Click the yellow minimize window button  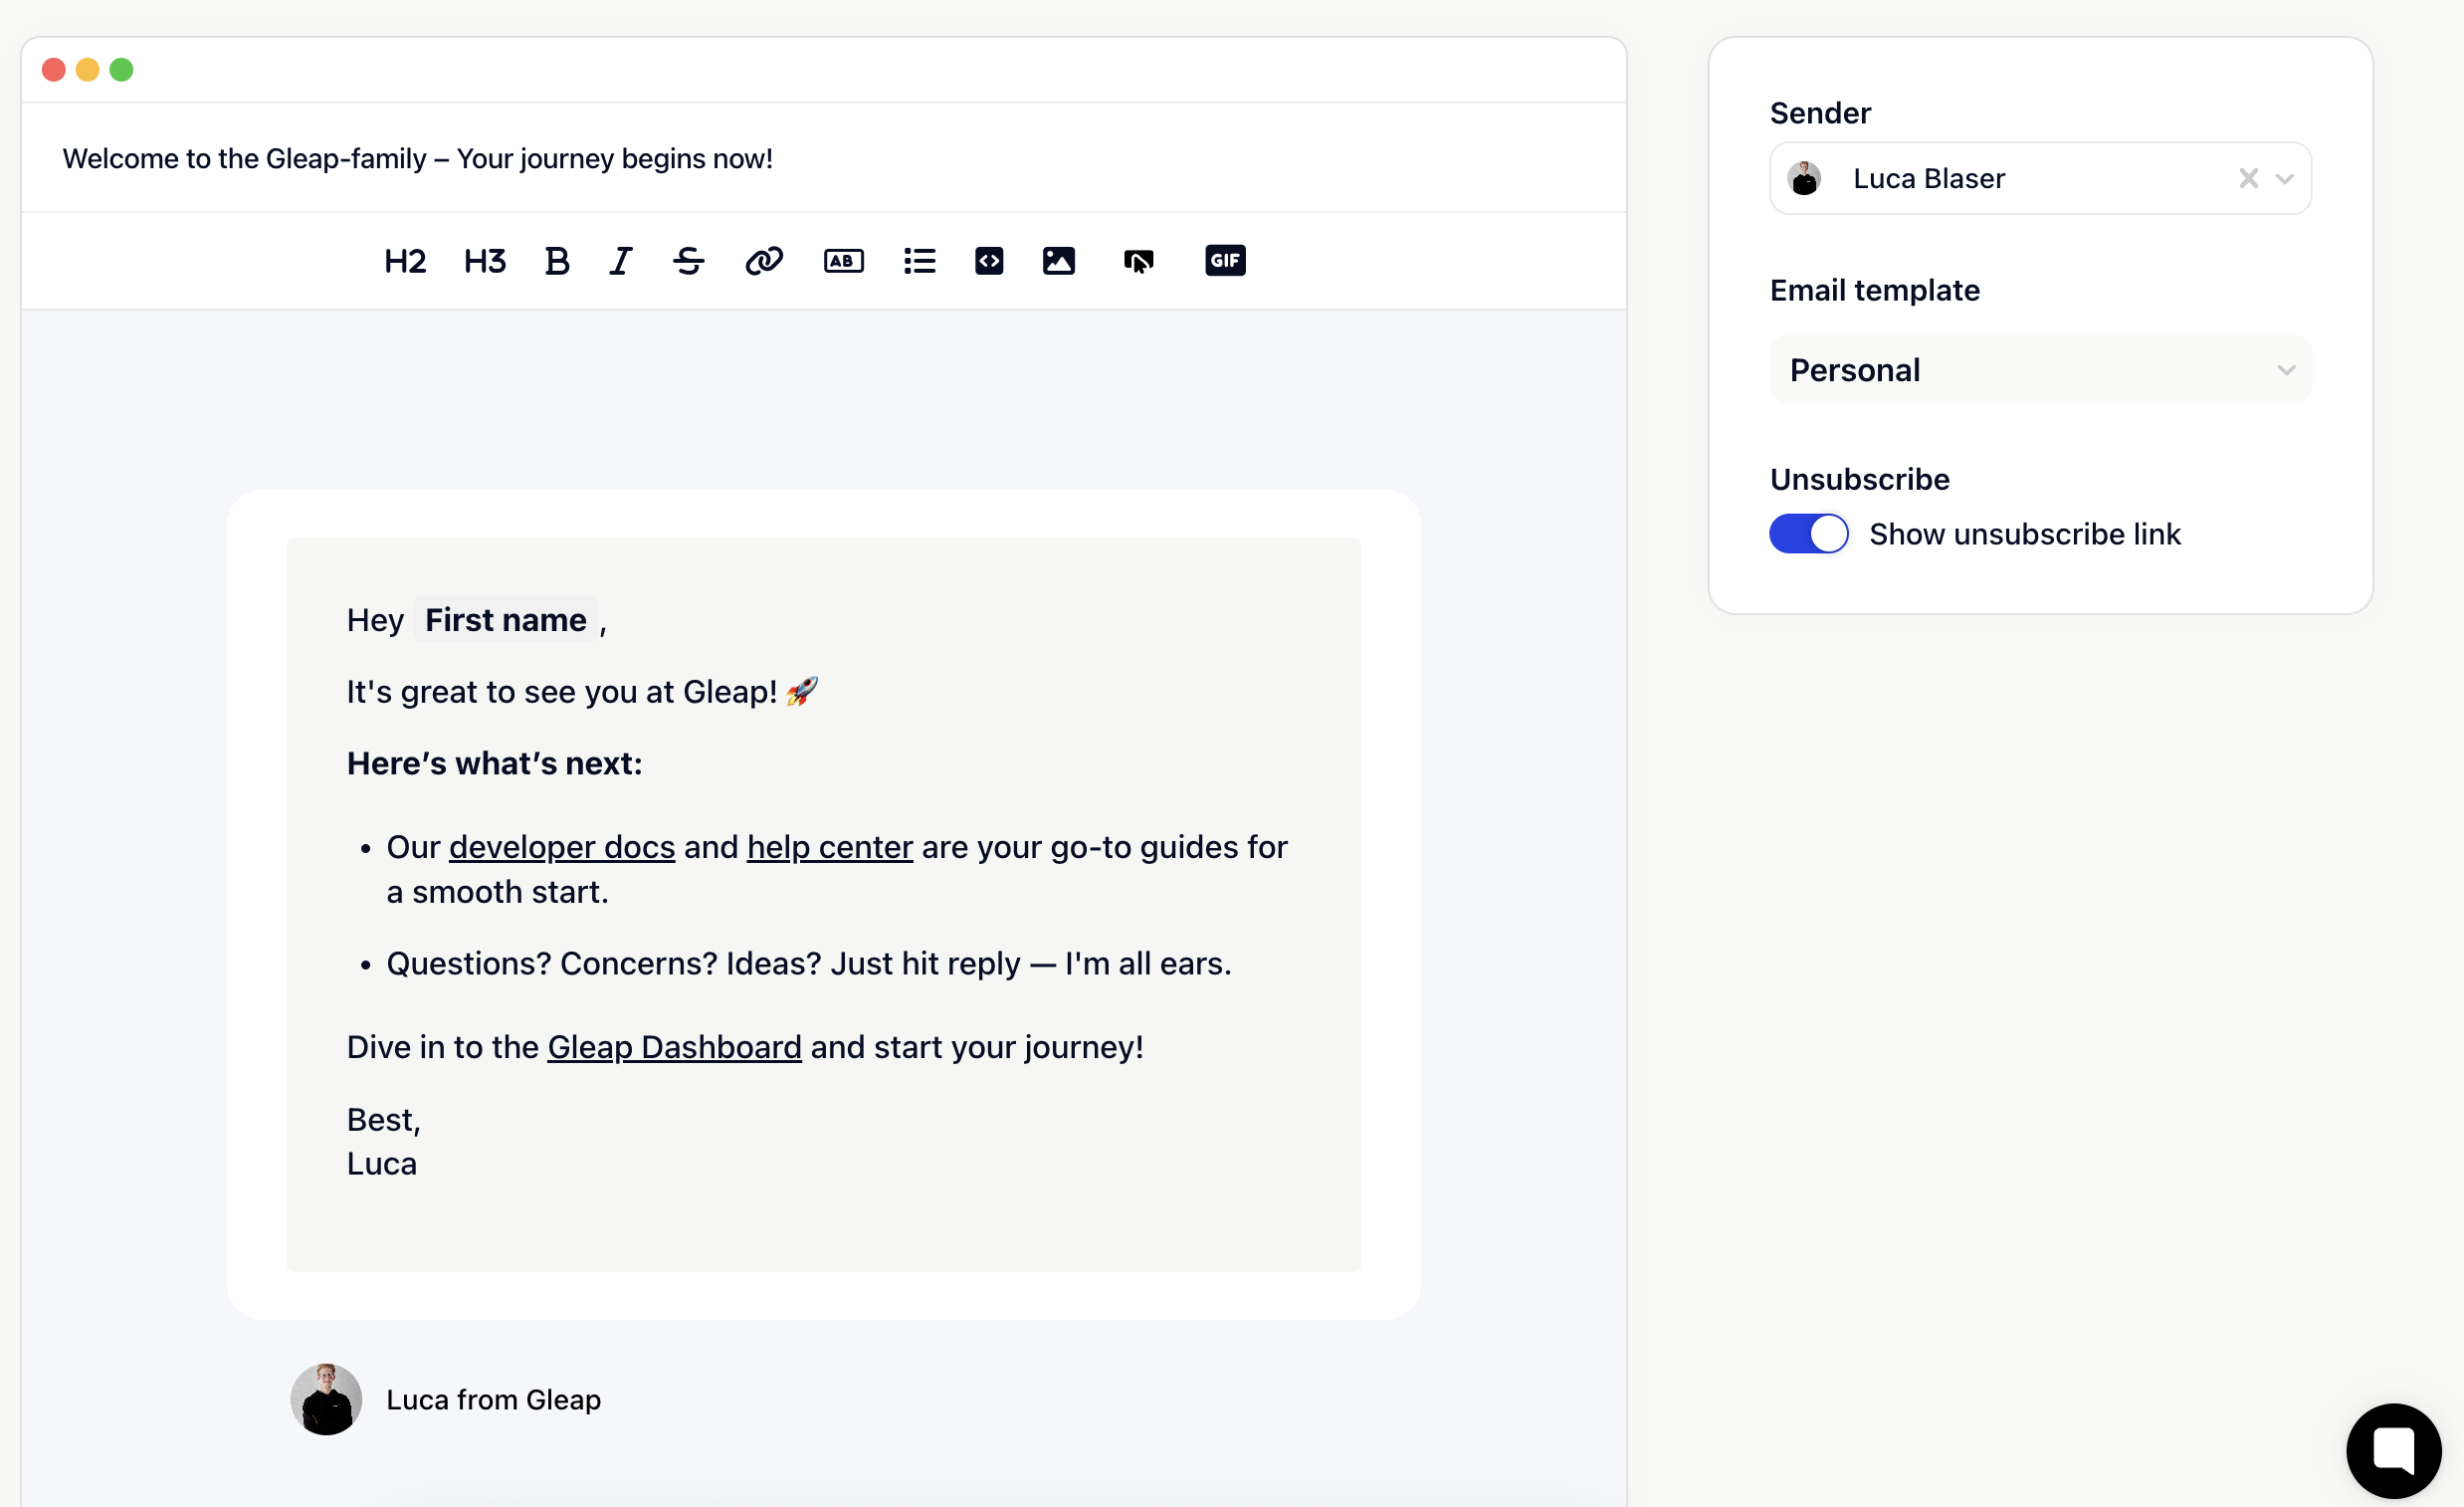pos(88,69)
